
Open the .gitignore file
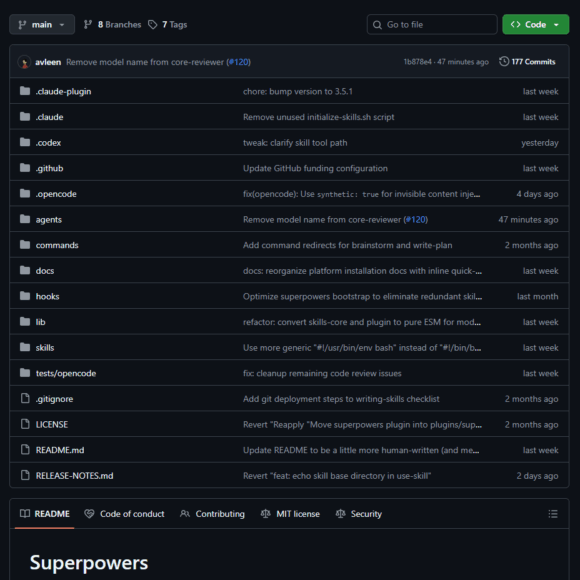coord(54,399)
